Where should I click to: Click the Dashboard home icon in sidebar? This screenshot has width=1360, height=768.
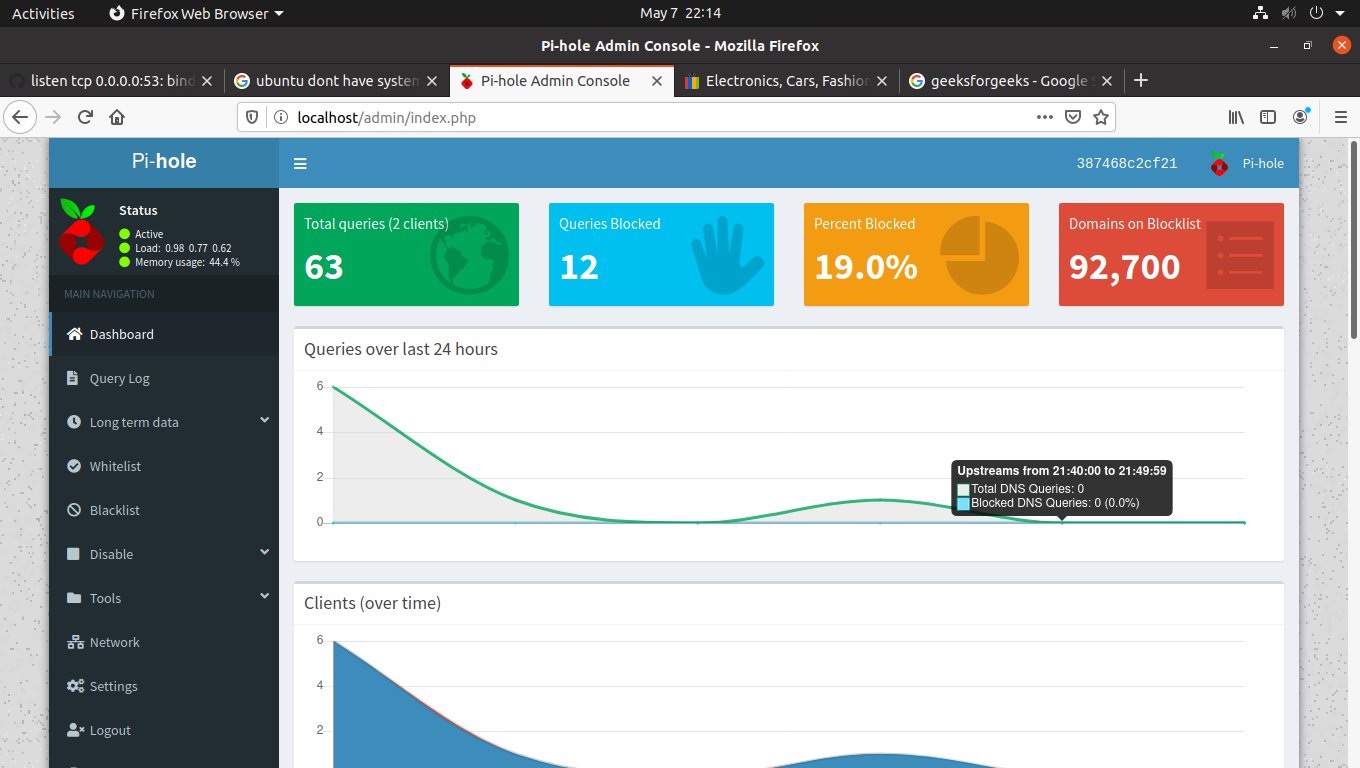[74, 334]
